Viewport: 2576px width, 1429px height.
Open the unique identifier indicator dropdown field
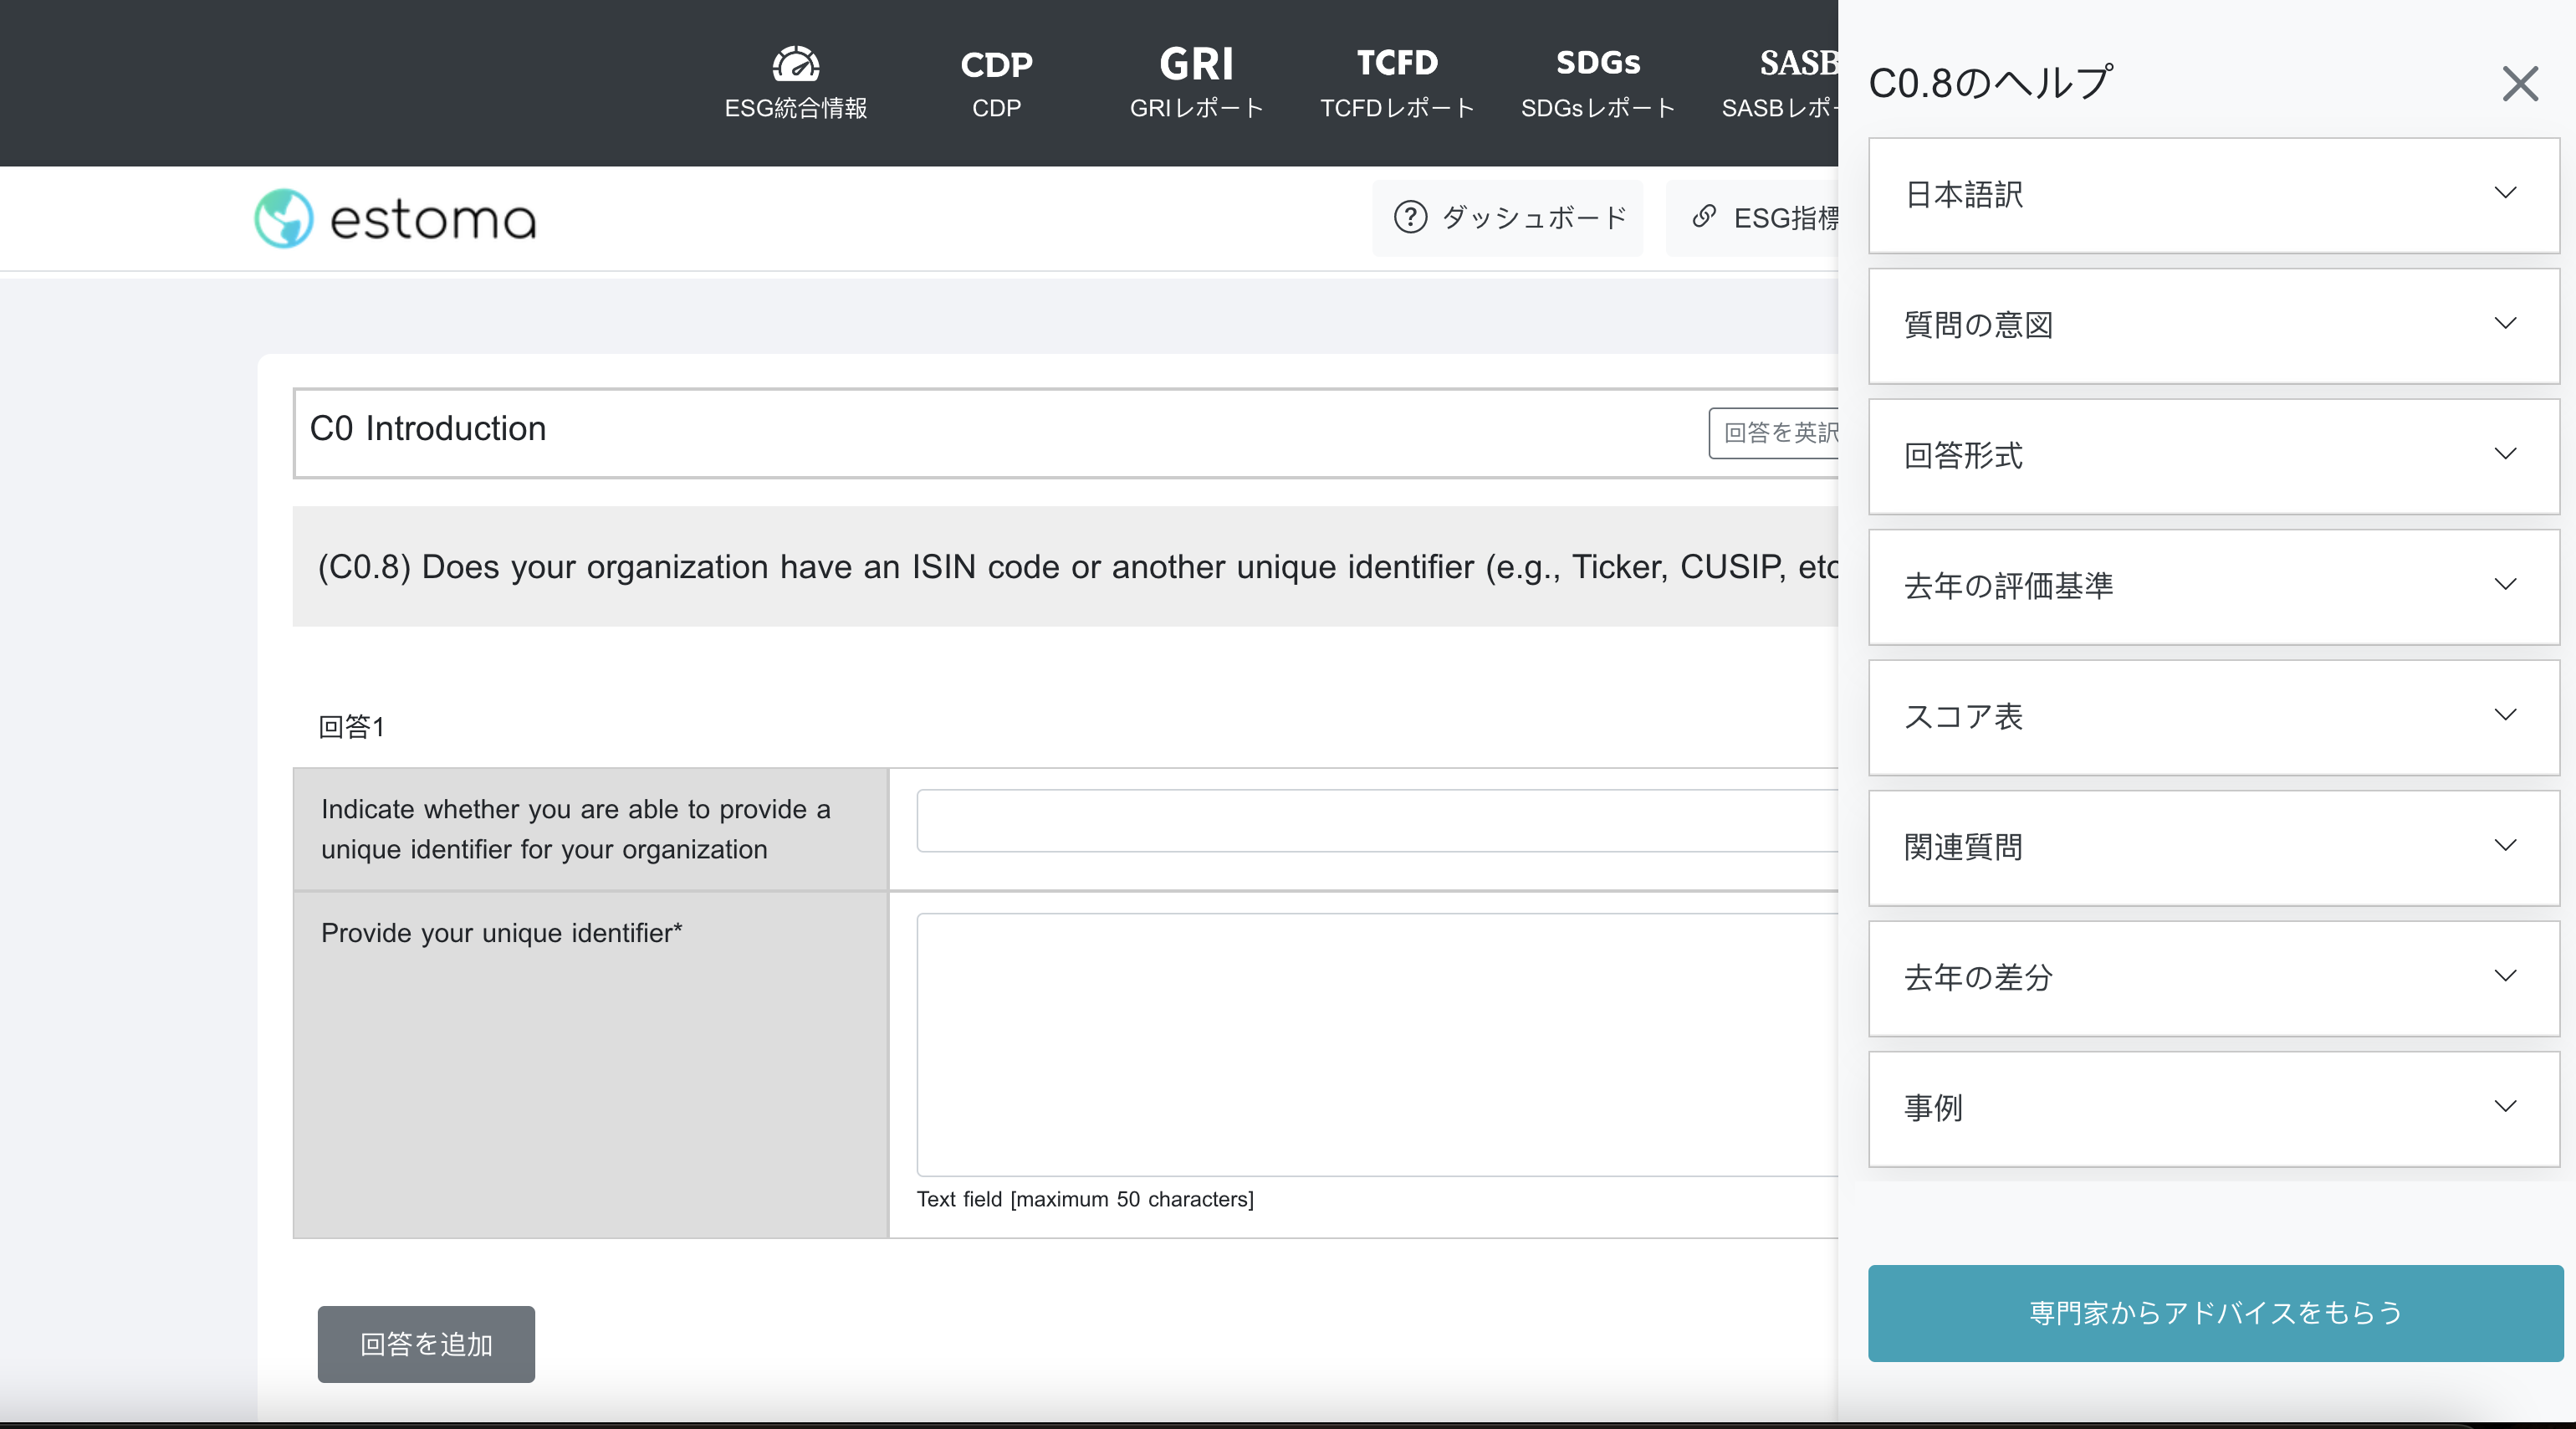click(1376, 820)
